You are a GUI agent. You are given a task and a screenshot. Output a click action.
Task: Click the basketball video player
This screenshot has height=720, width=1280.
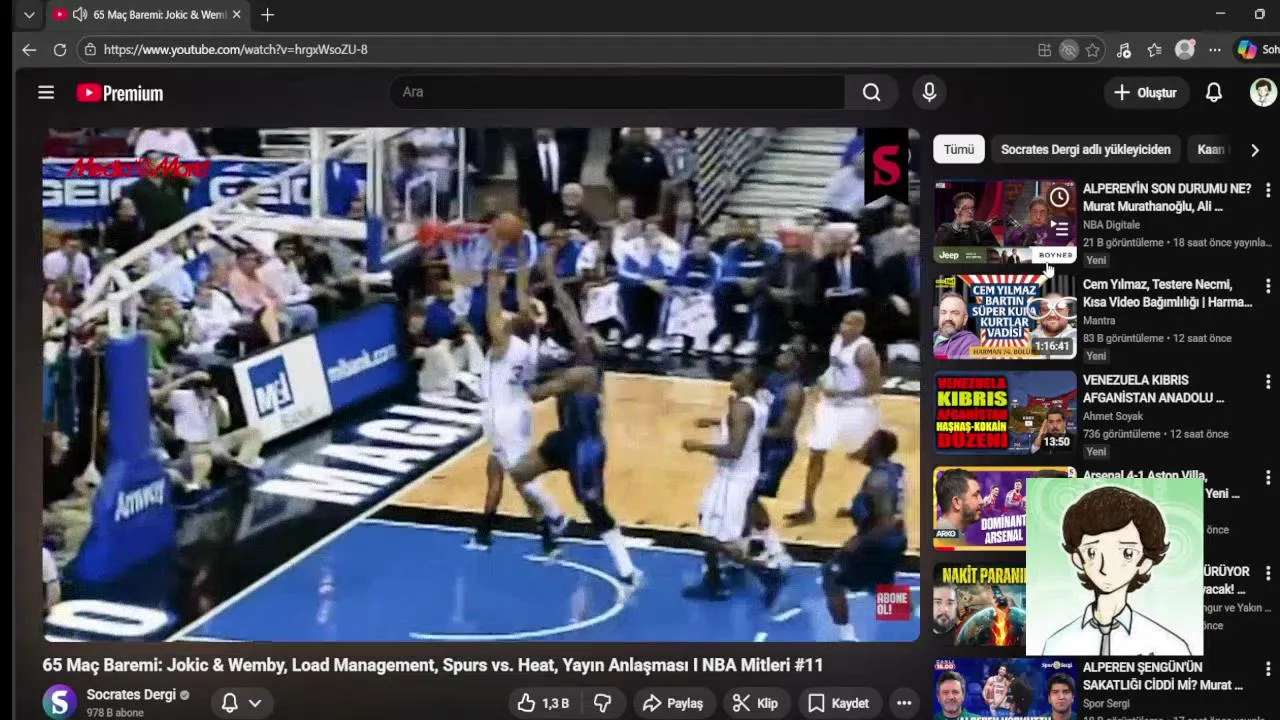[x=481, y=384]
